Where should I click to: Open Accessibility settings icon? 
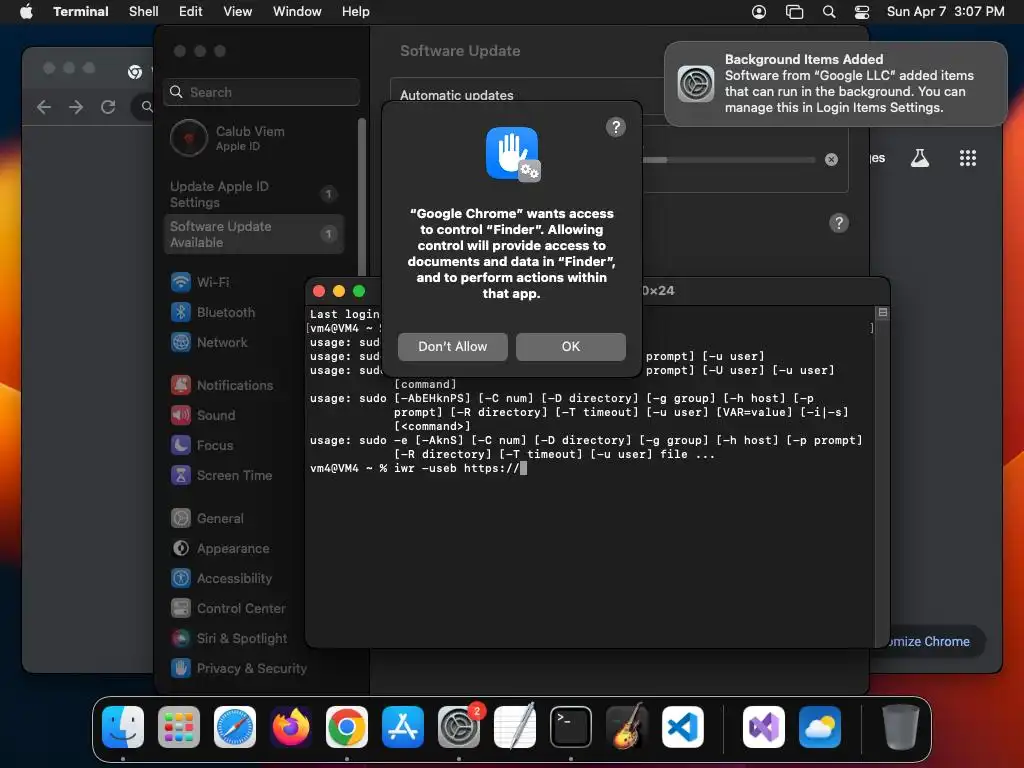[x=181, y=579]
